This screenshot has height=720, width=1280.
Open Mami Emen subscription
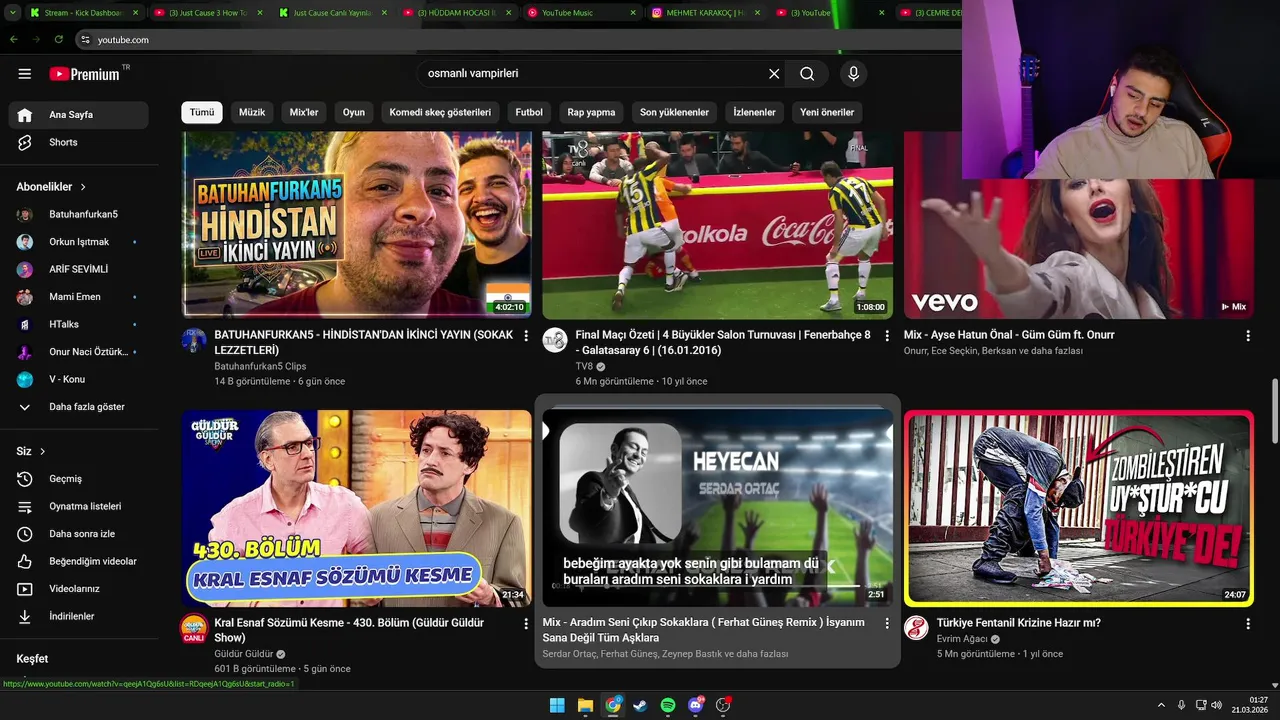point(78,297)
